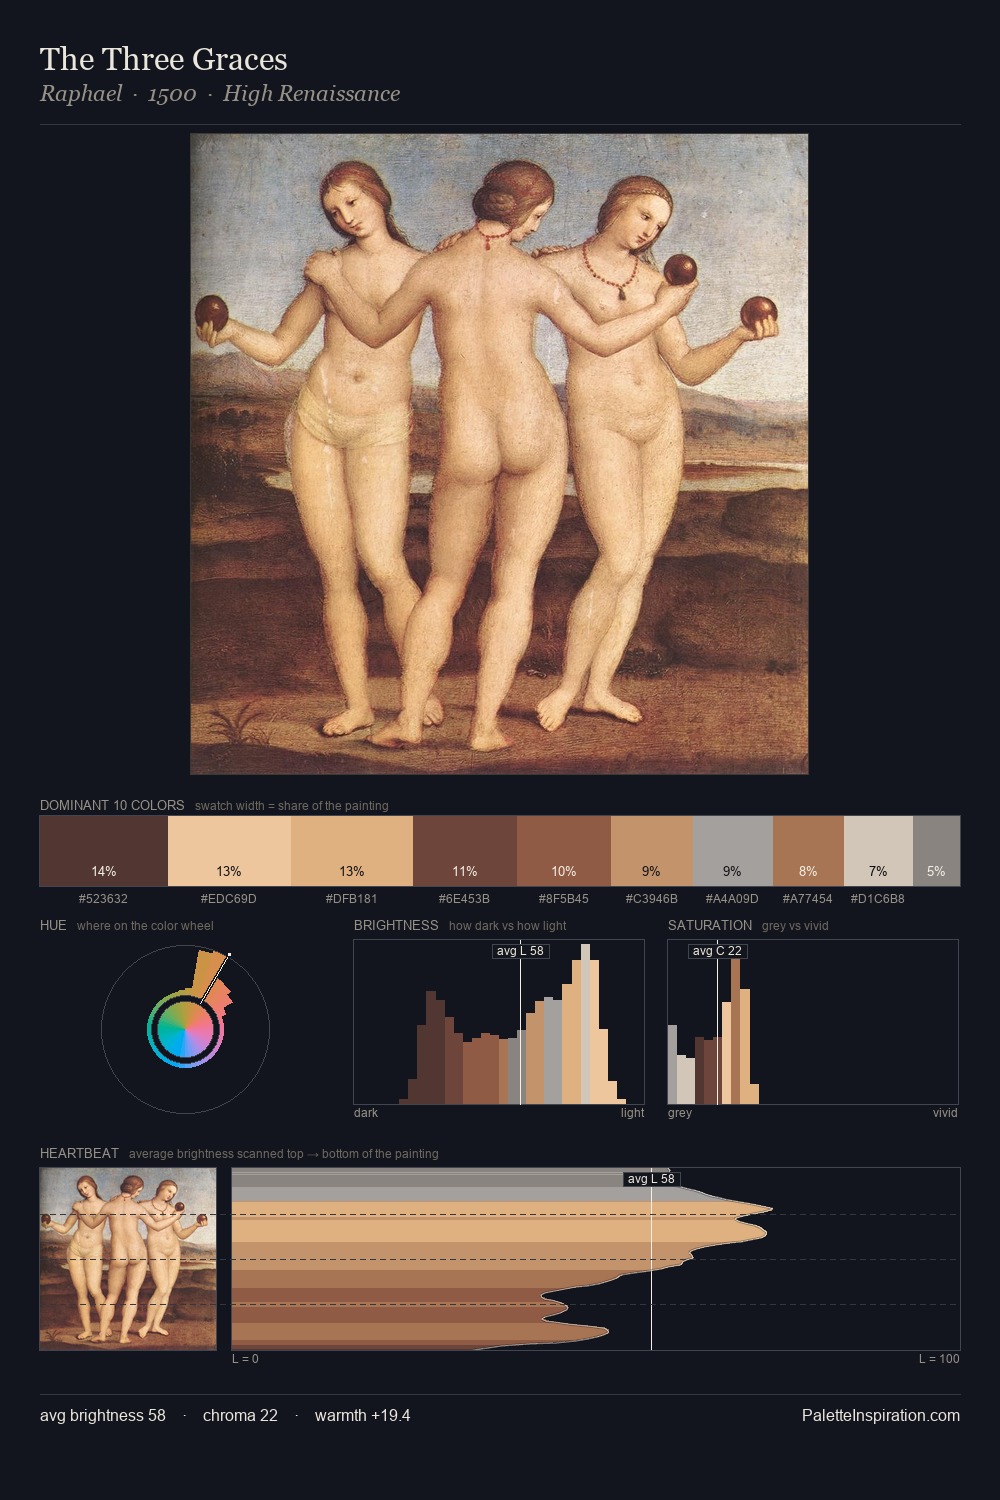Click the 'HEARTBEAT' section heading
Viewport: 1000px width, 1500px height.
(x=79, y=1153)
